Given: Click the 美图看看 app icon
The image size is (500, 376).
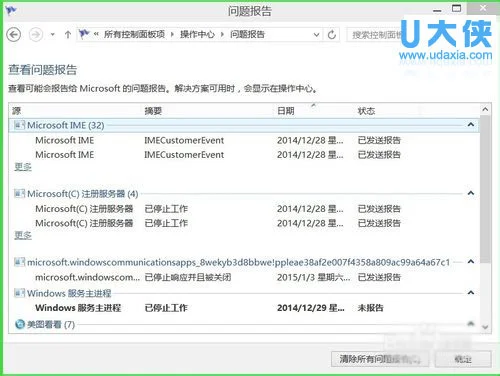Looking at the screenshot, I should [x=20, y=324].
